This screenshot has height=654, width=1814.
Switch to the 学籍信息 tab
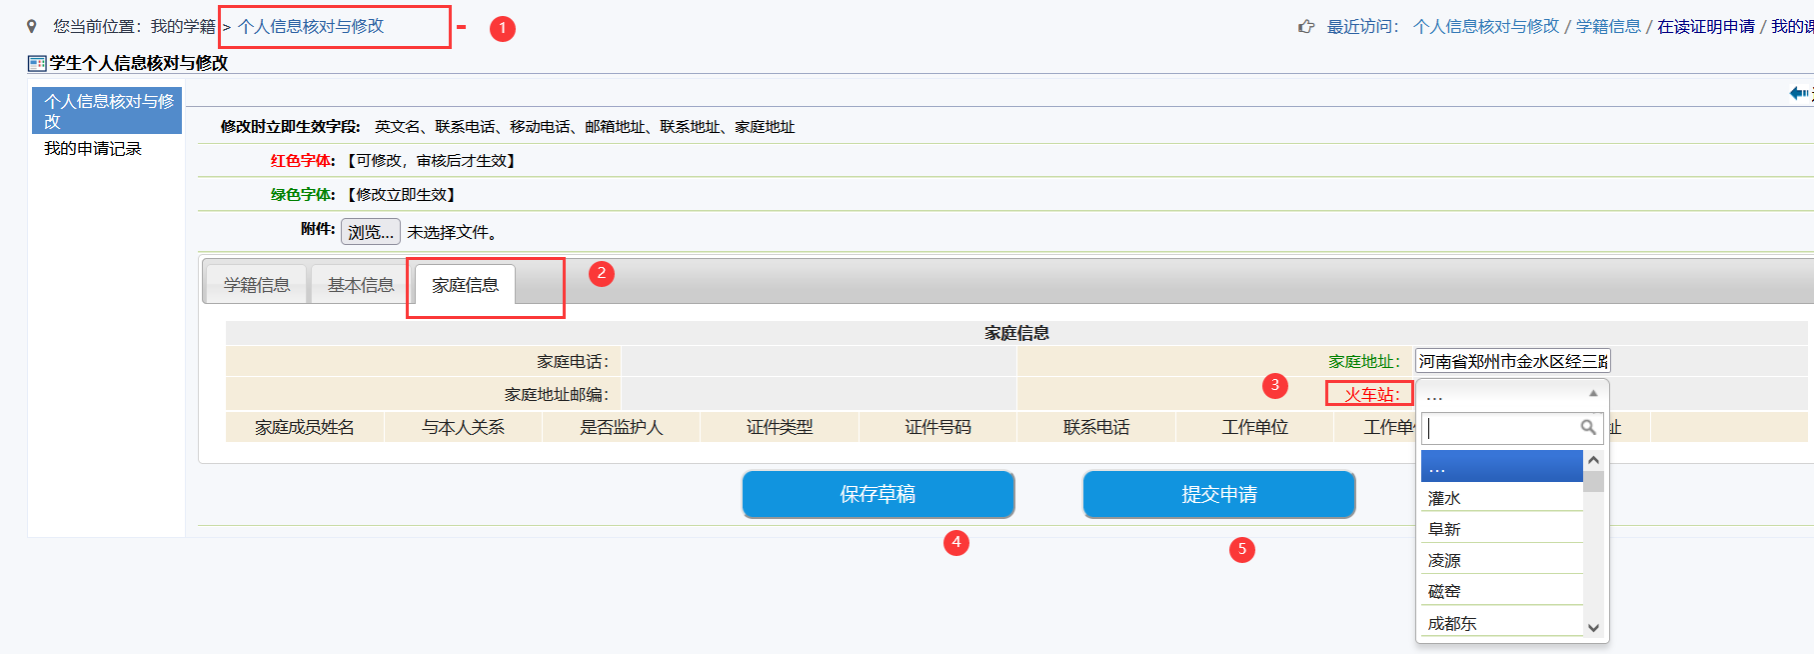coord(257,285)
